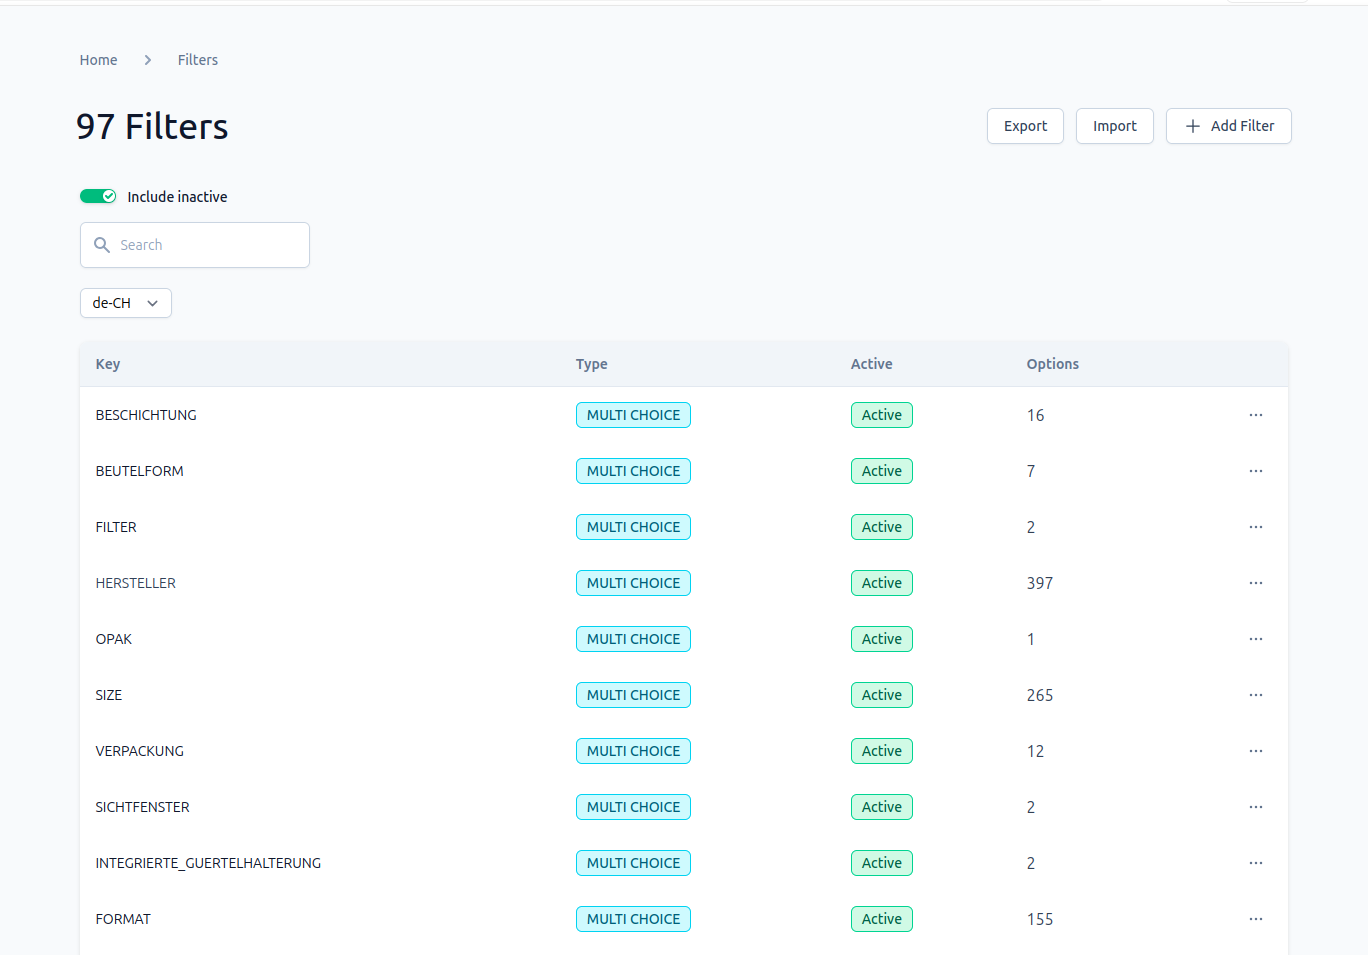The image size is (1368, 955).
Task: Click the breadcrumb chevron separator icon
Action: pos(148,60)
